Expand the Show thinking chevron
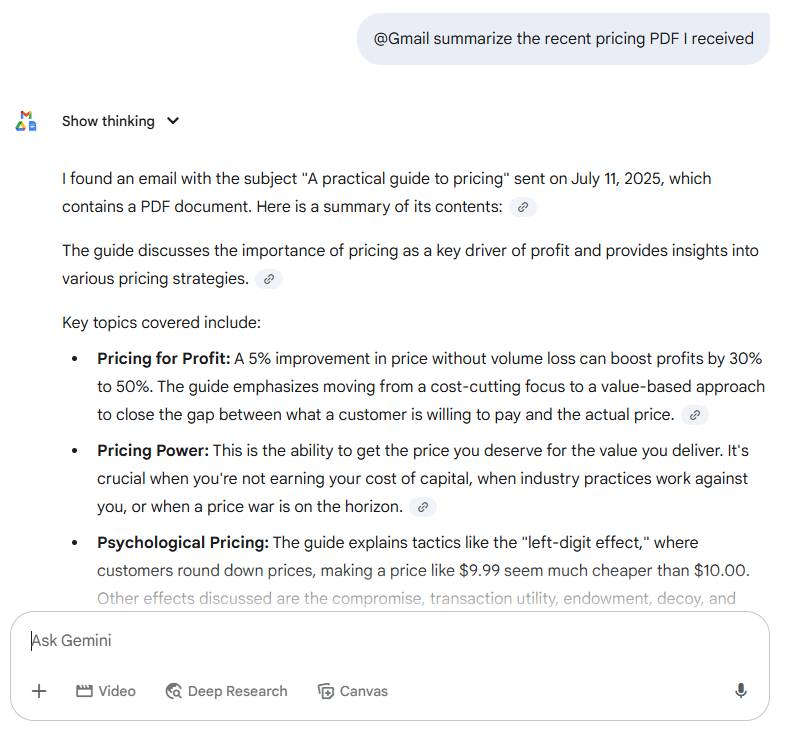The width and height of the screenshot is (785, 733). coord(173,121)
